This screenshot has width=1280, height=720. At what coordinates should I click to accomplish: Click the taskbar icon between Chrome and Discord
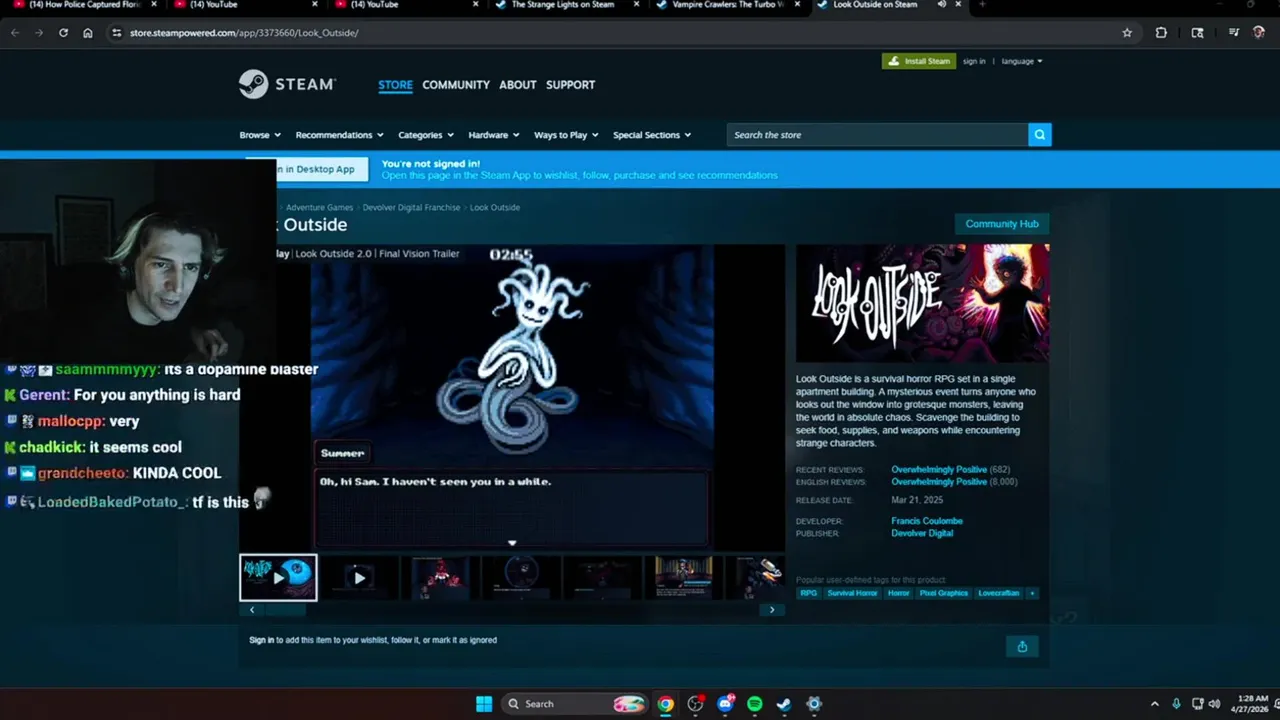tap(696, 704)
